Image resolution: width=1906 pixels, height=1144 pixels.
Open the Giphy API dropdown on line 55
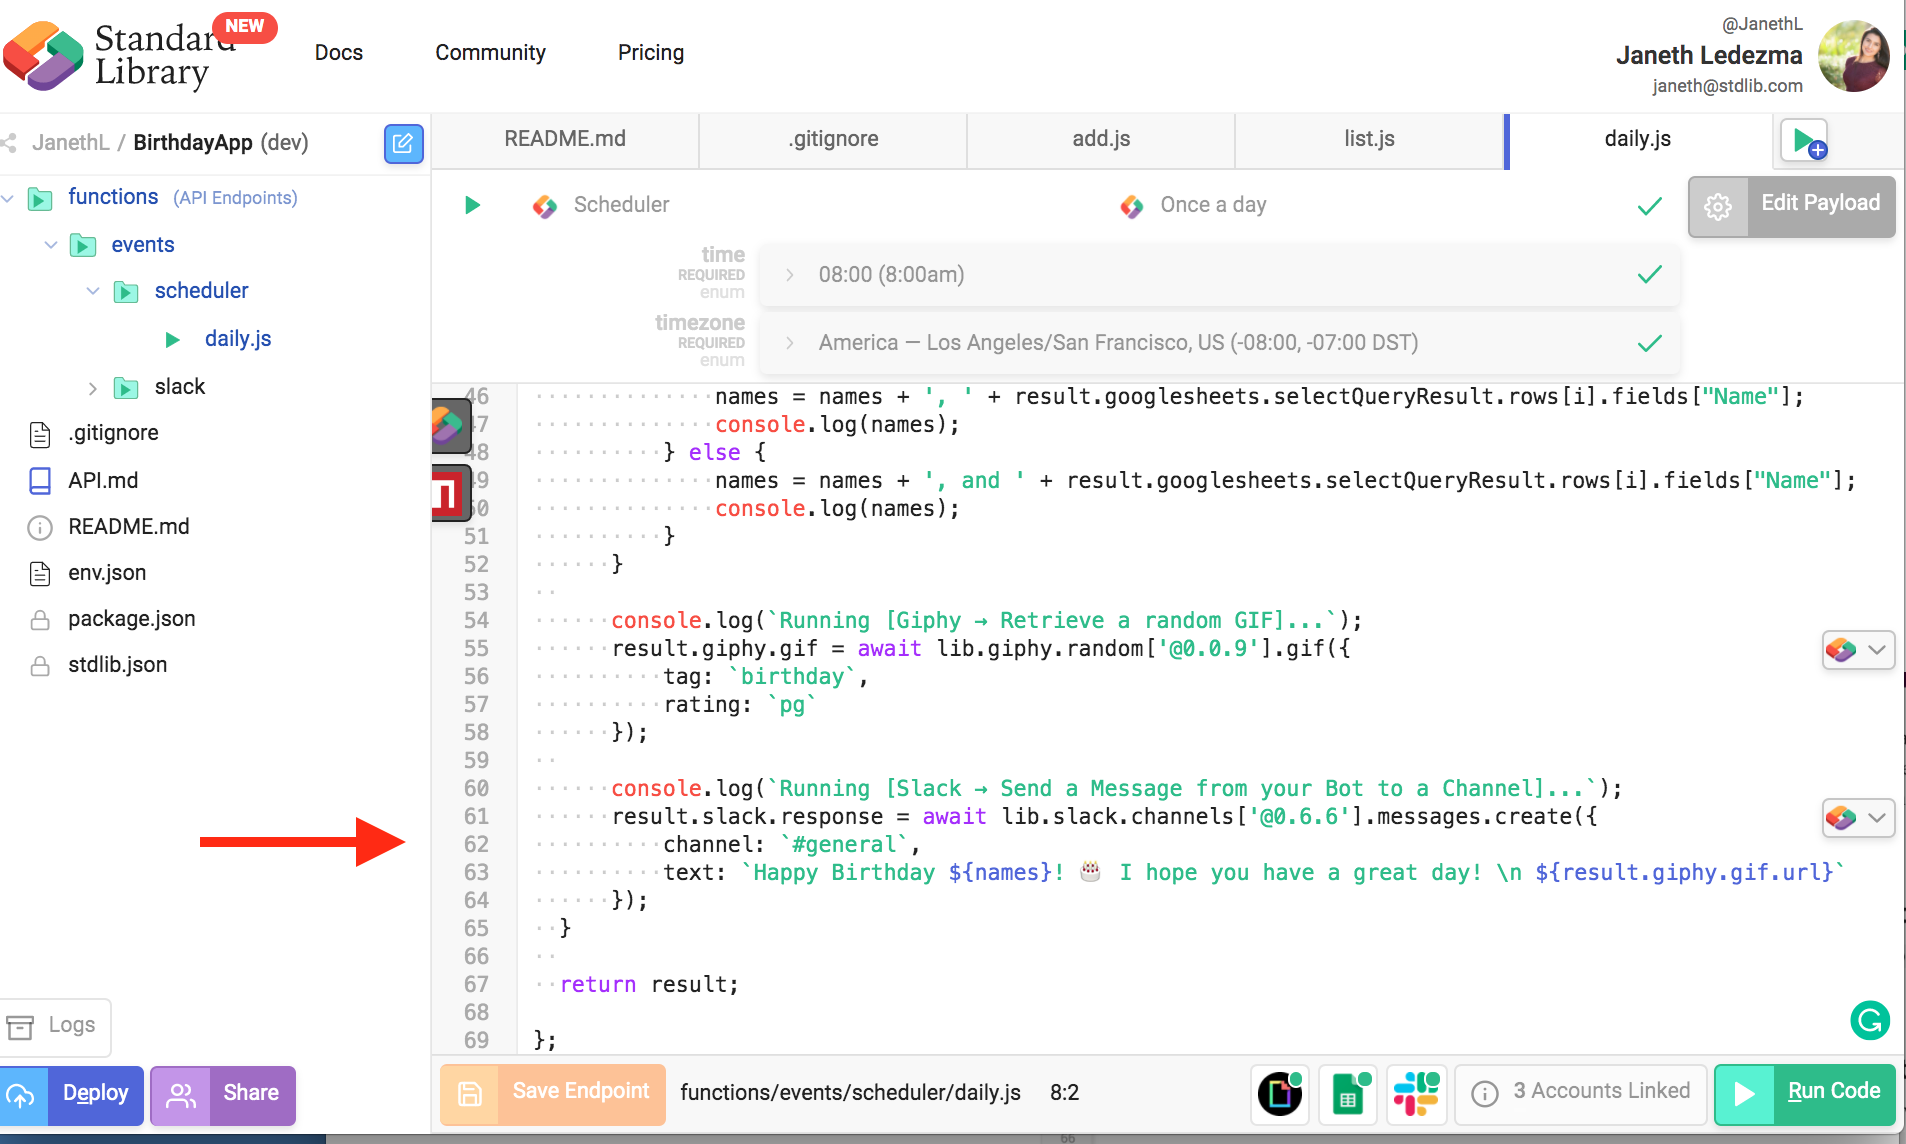point(1858,650)
